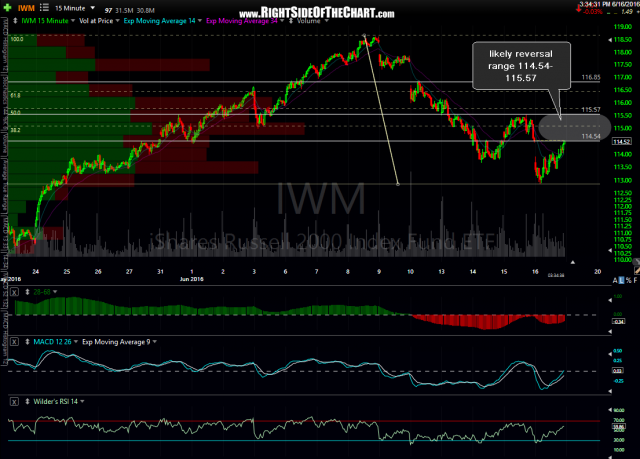The image size is (640, 459).
Task: Open the Volume indicator dropdown
Action: (x=326, y=21)
